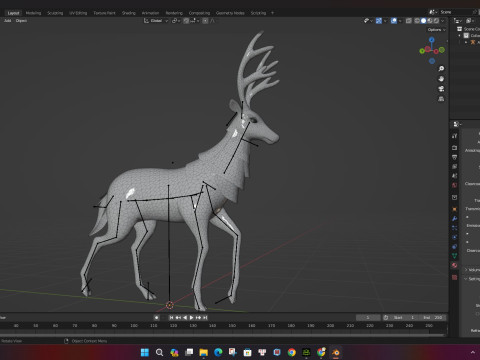Open the World properties tab
Viewport: 480px width, 360px height.
(454, 185)
